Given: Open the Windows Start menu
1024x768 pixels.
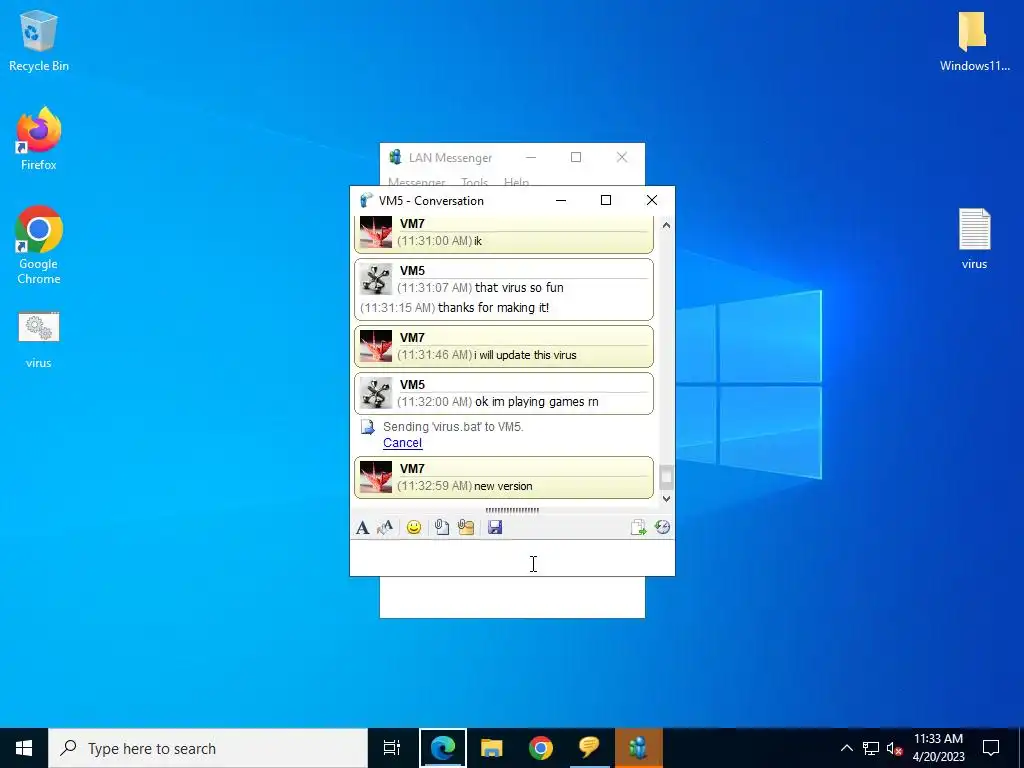Looking at the screenshot, I should tap(24, 748).
